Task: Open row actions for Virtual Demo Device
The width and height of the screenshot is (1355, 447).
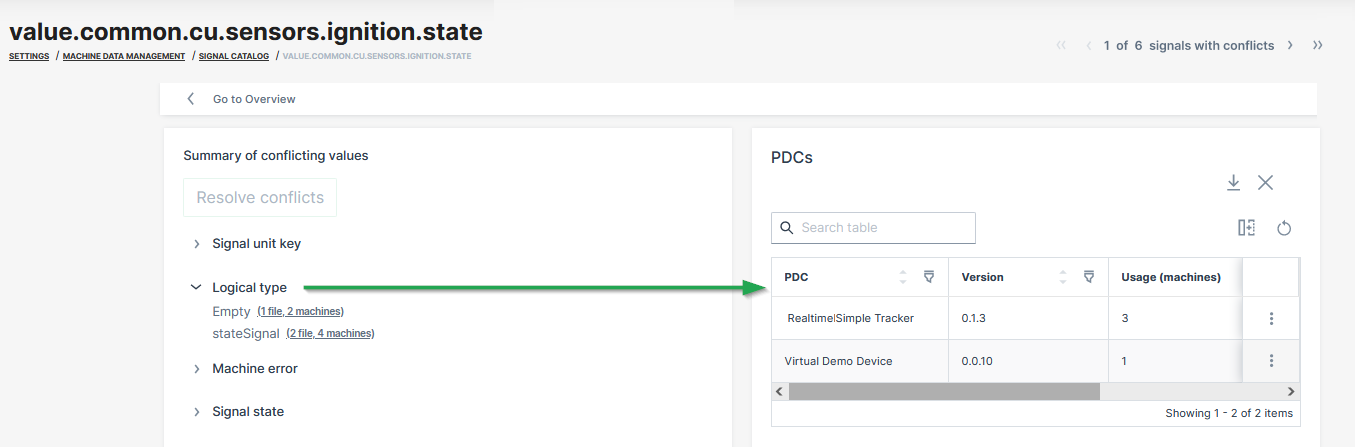Action: (x=1271, y=361)
